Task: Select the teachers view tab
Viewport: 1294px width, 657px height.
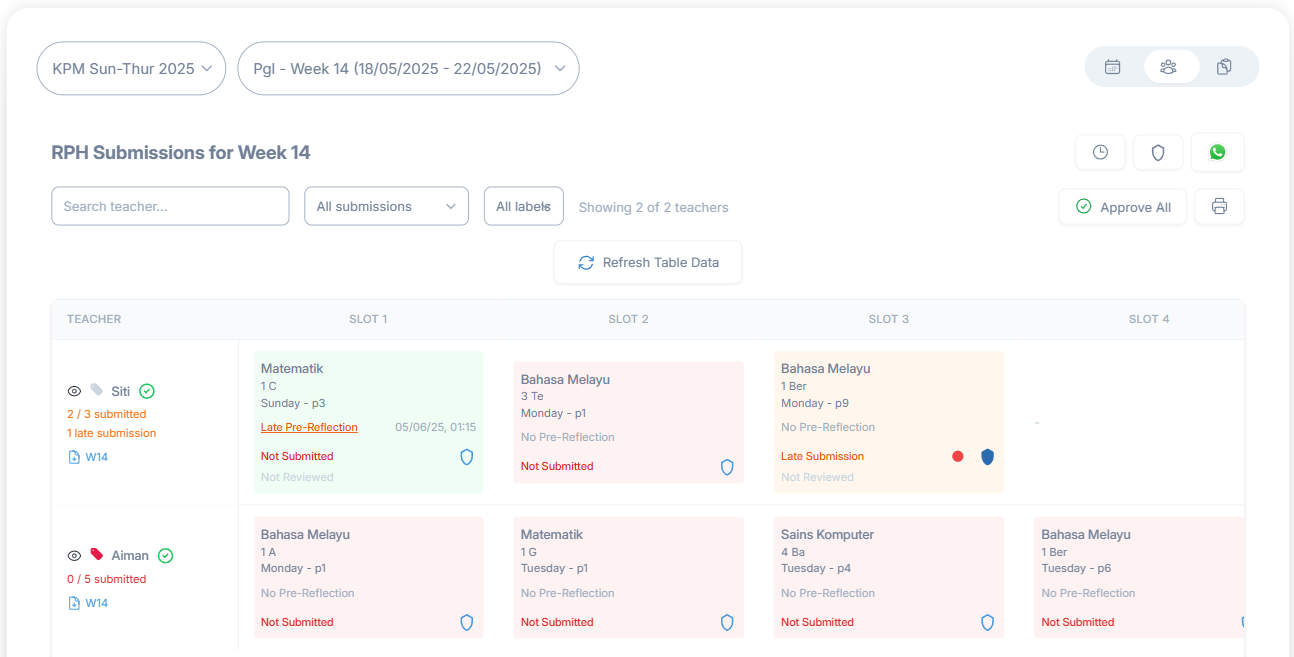Action: [x=1169, y=66]
